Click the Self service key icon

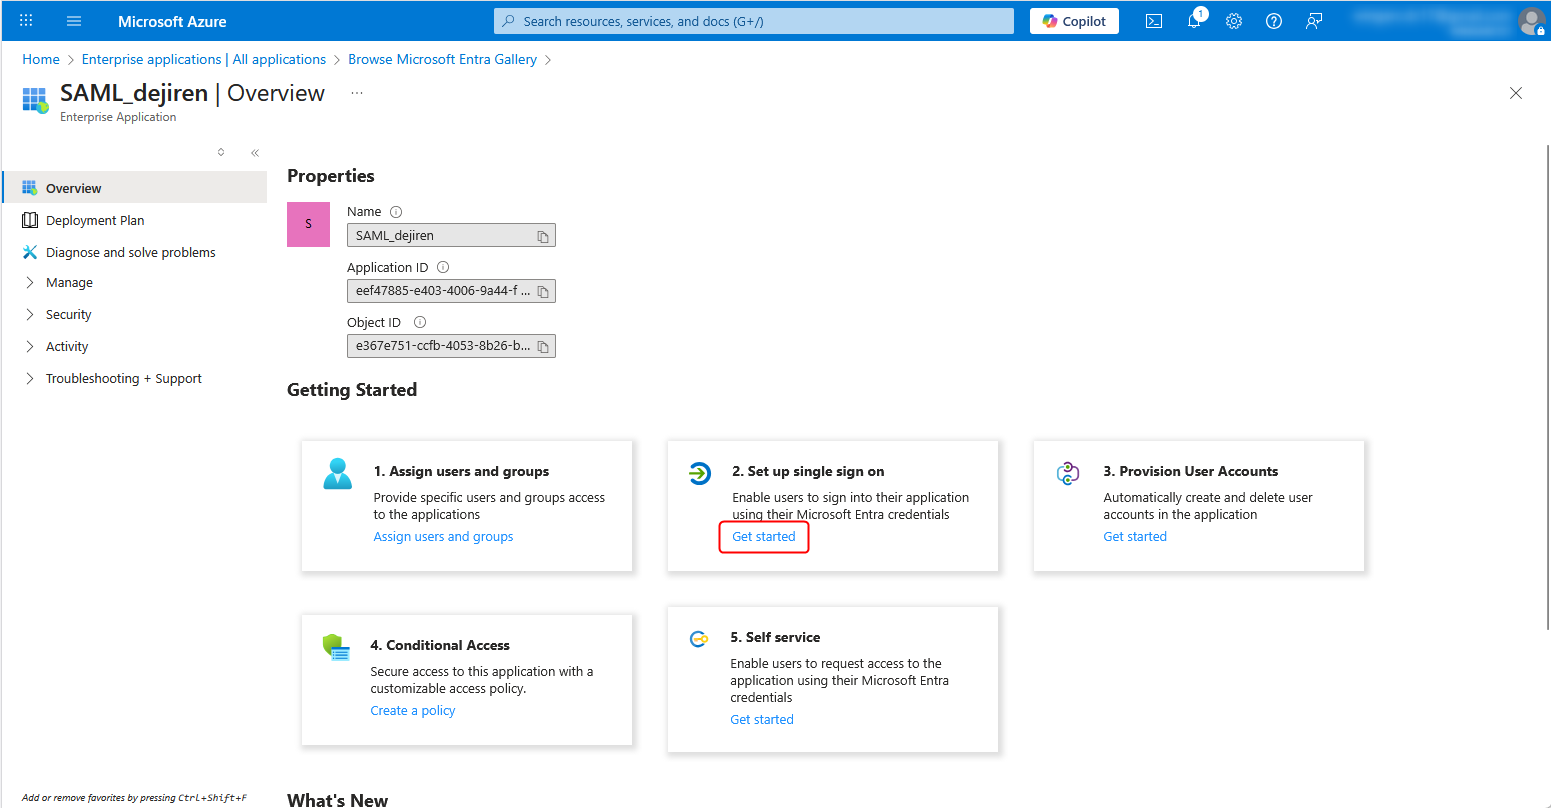pyautogui.click(x=699, y=639)
